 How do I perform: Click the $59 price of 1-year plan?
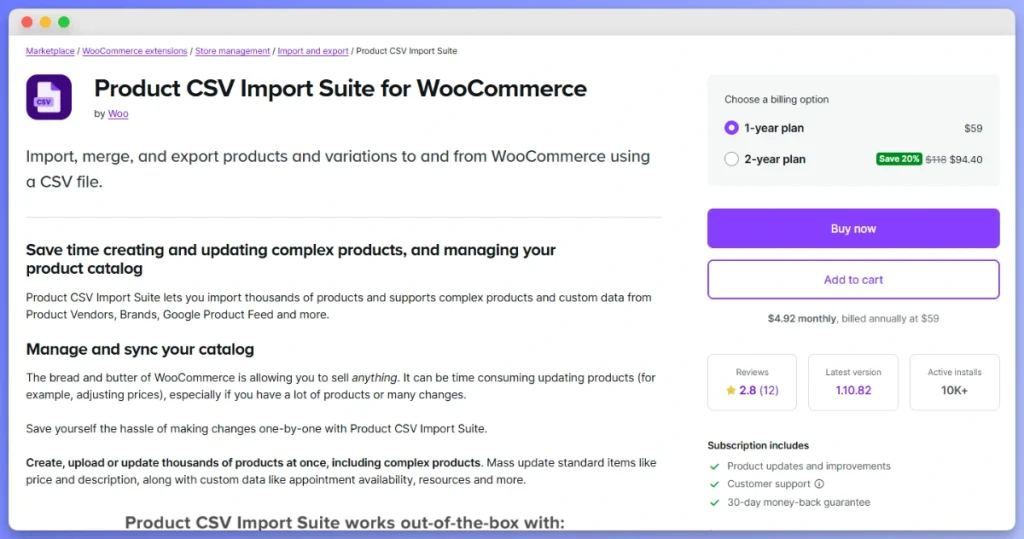point(973,129)
